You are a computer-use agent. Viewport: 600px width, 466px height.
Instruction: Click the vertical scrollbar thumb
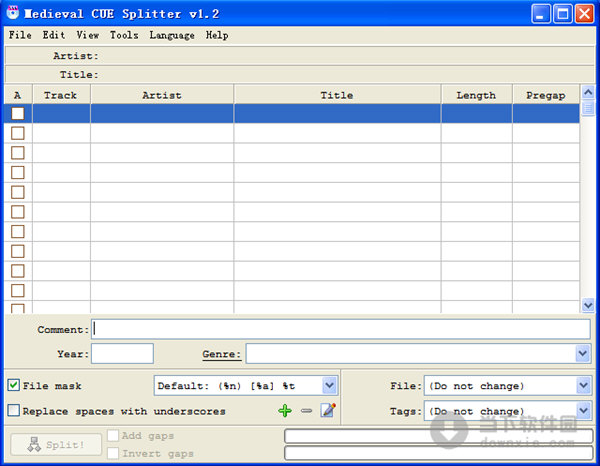coord(588,108)
